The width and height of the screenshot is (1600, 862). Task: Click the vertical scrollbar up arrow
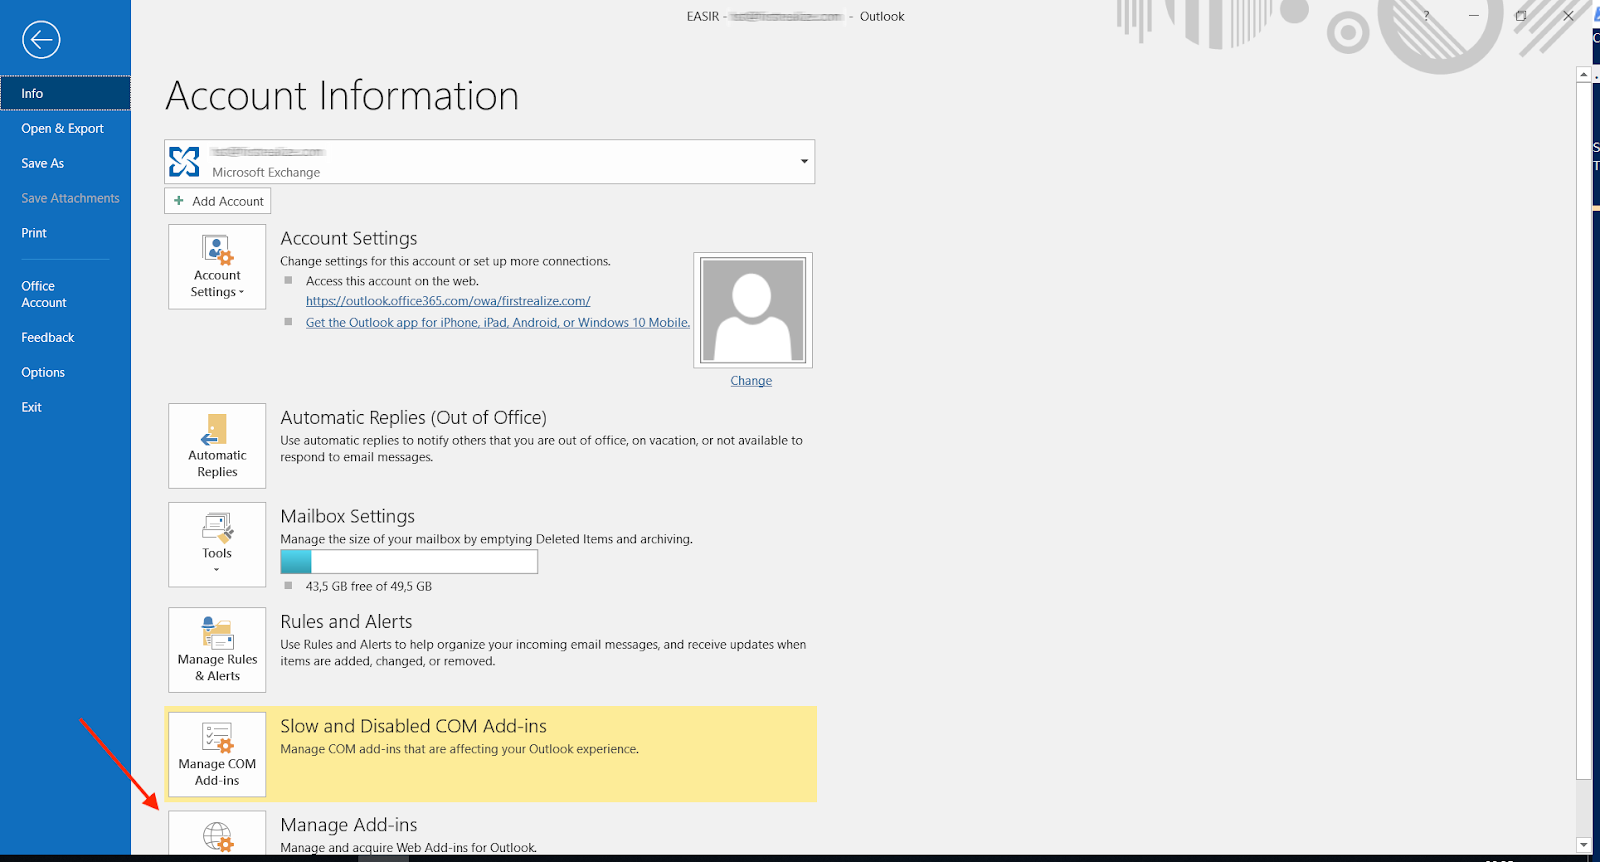point(1583,75)
